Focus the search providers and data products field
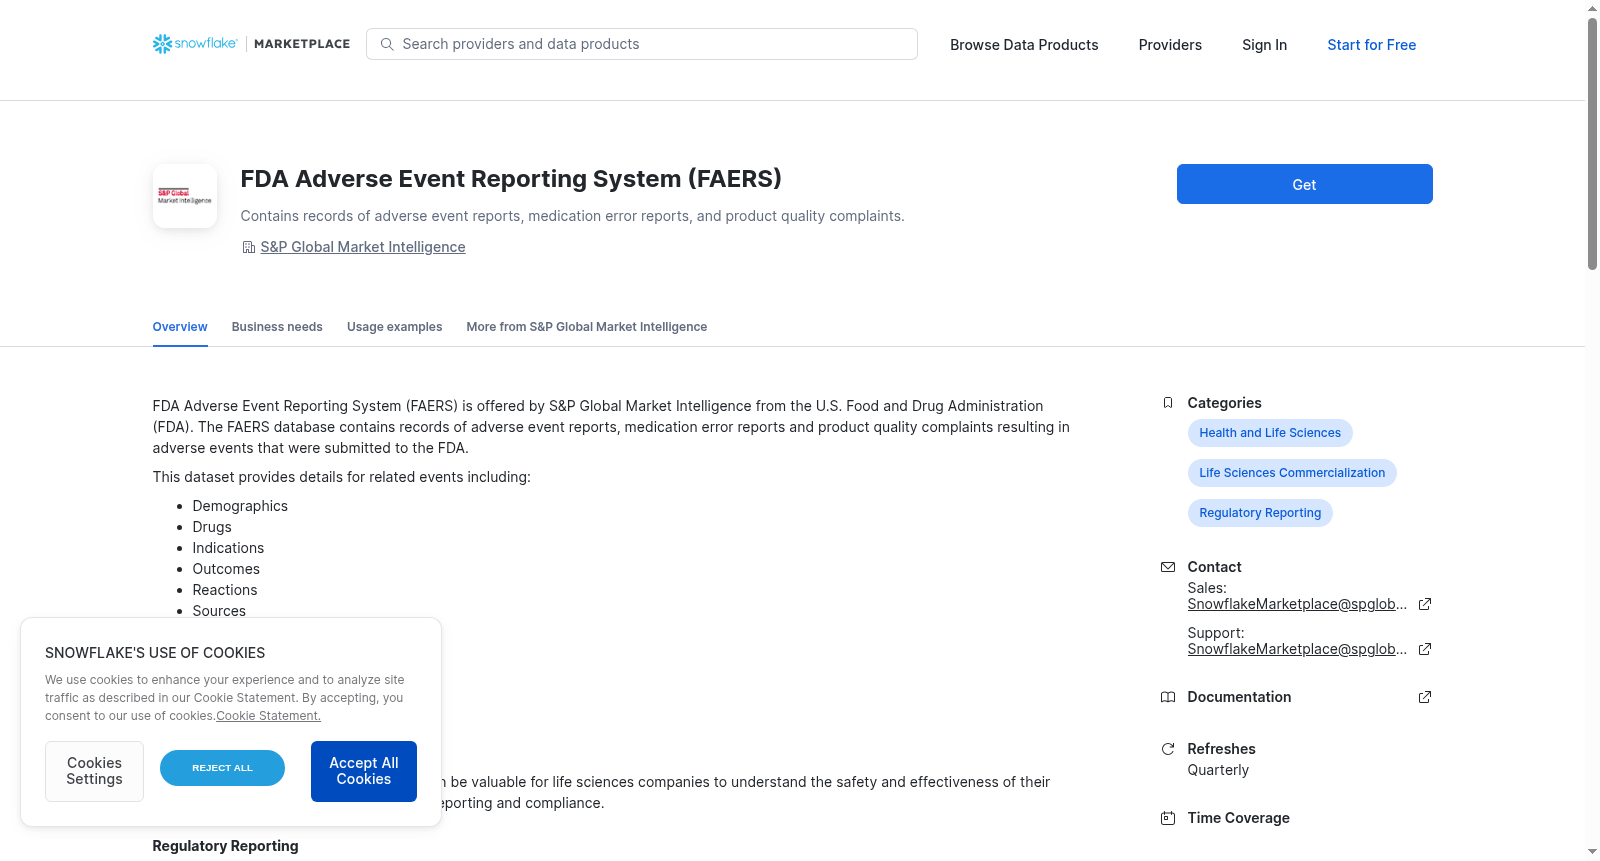Image resolution: width=1600 pixels, height=861 pixels. tap(642, 44)
